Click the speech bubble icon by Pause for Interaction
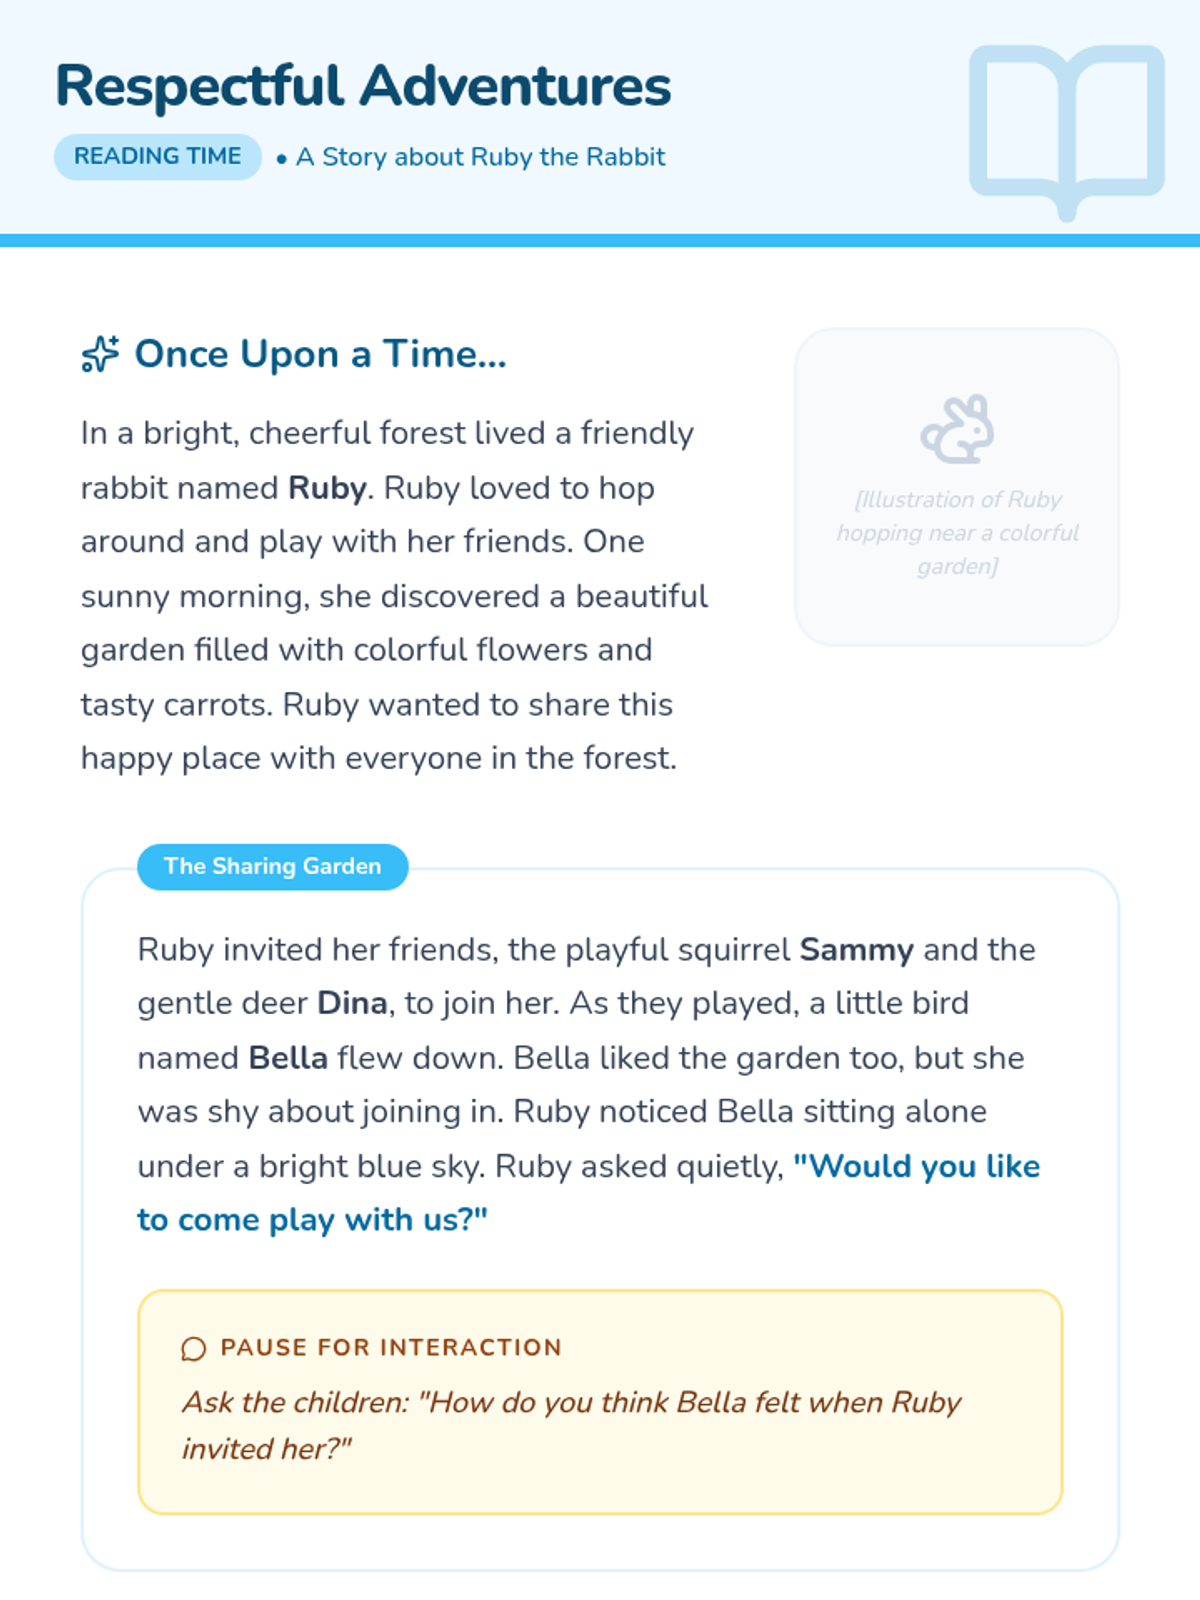This screenshot has width=1200, height=1600. [193, 1349]
